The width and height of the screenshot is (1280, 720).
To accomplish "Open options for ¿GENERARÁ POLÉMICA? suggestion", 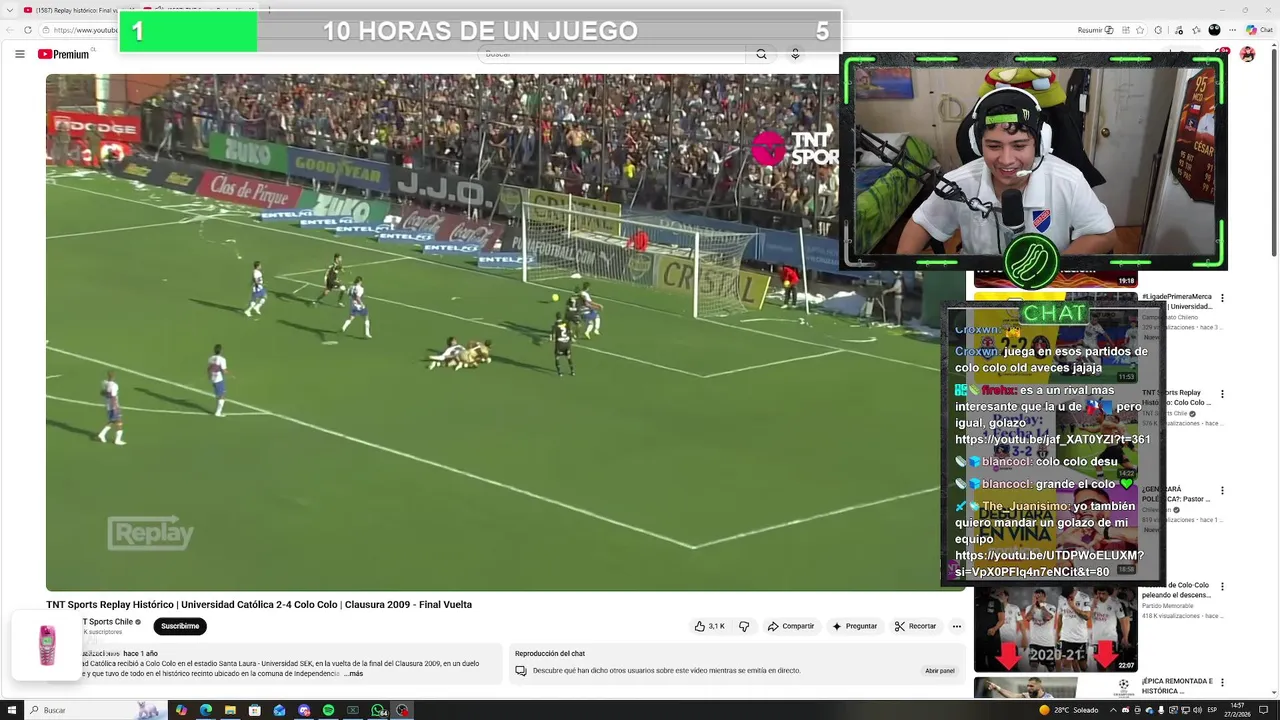I will (x=1222, y=491).
